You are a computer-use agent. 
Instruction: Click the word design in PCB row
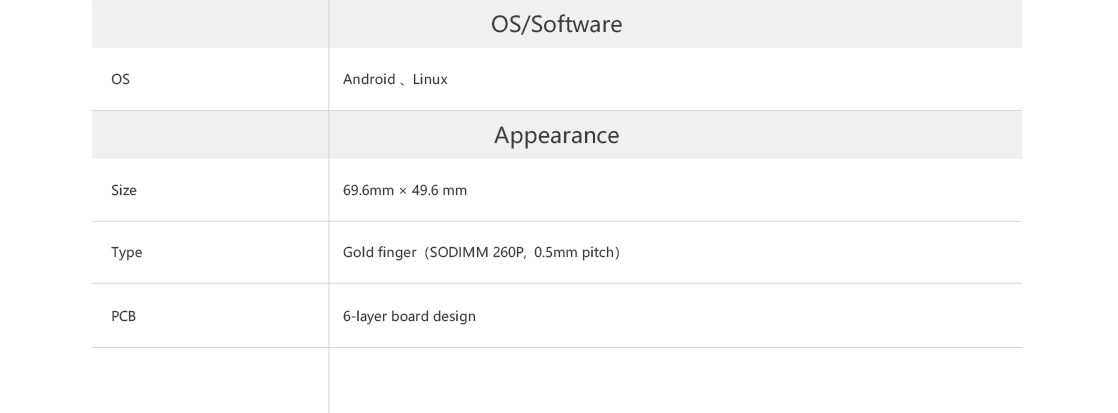454,316
